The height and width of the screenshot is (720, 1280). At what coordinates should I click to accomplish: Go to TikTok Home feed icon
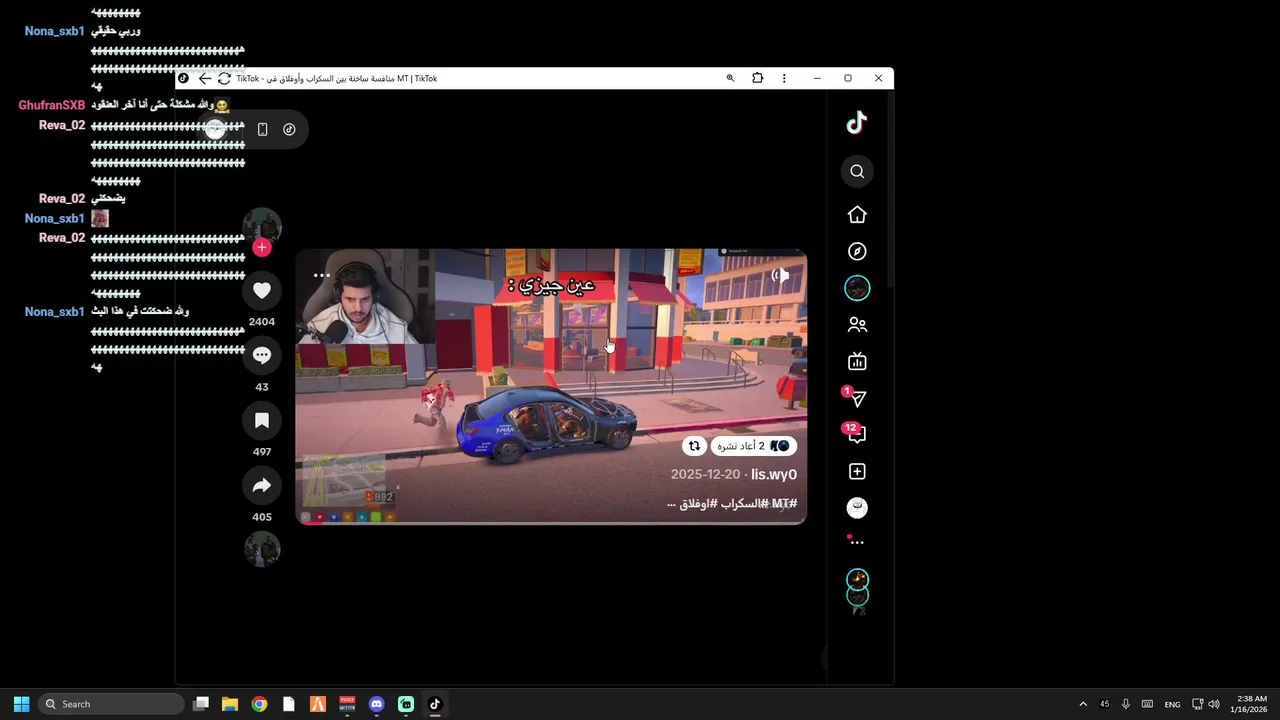857,215
